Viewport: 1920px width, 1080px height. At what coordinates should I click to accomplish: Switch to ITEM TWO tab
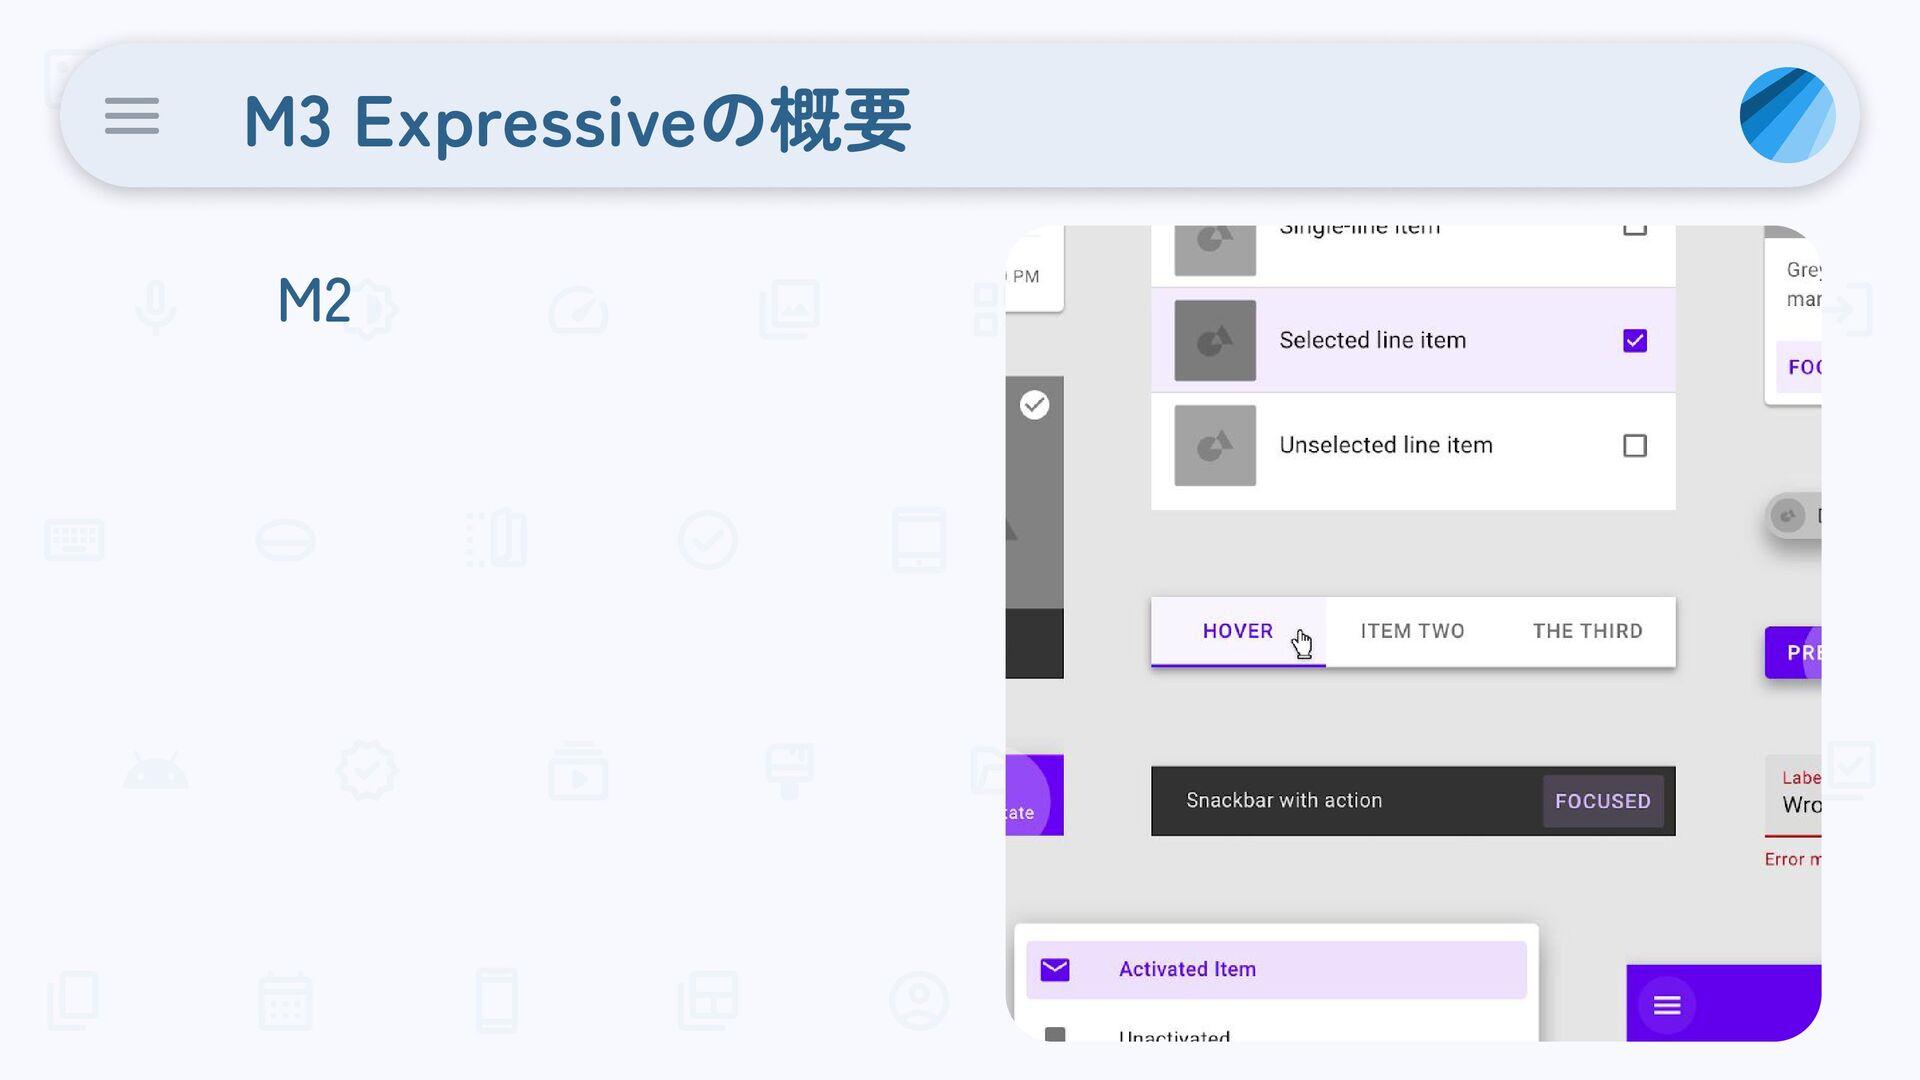click(1413, 632)
